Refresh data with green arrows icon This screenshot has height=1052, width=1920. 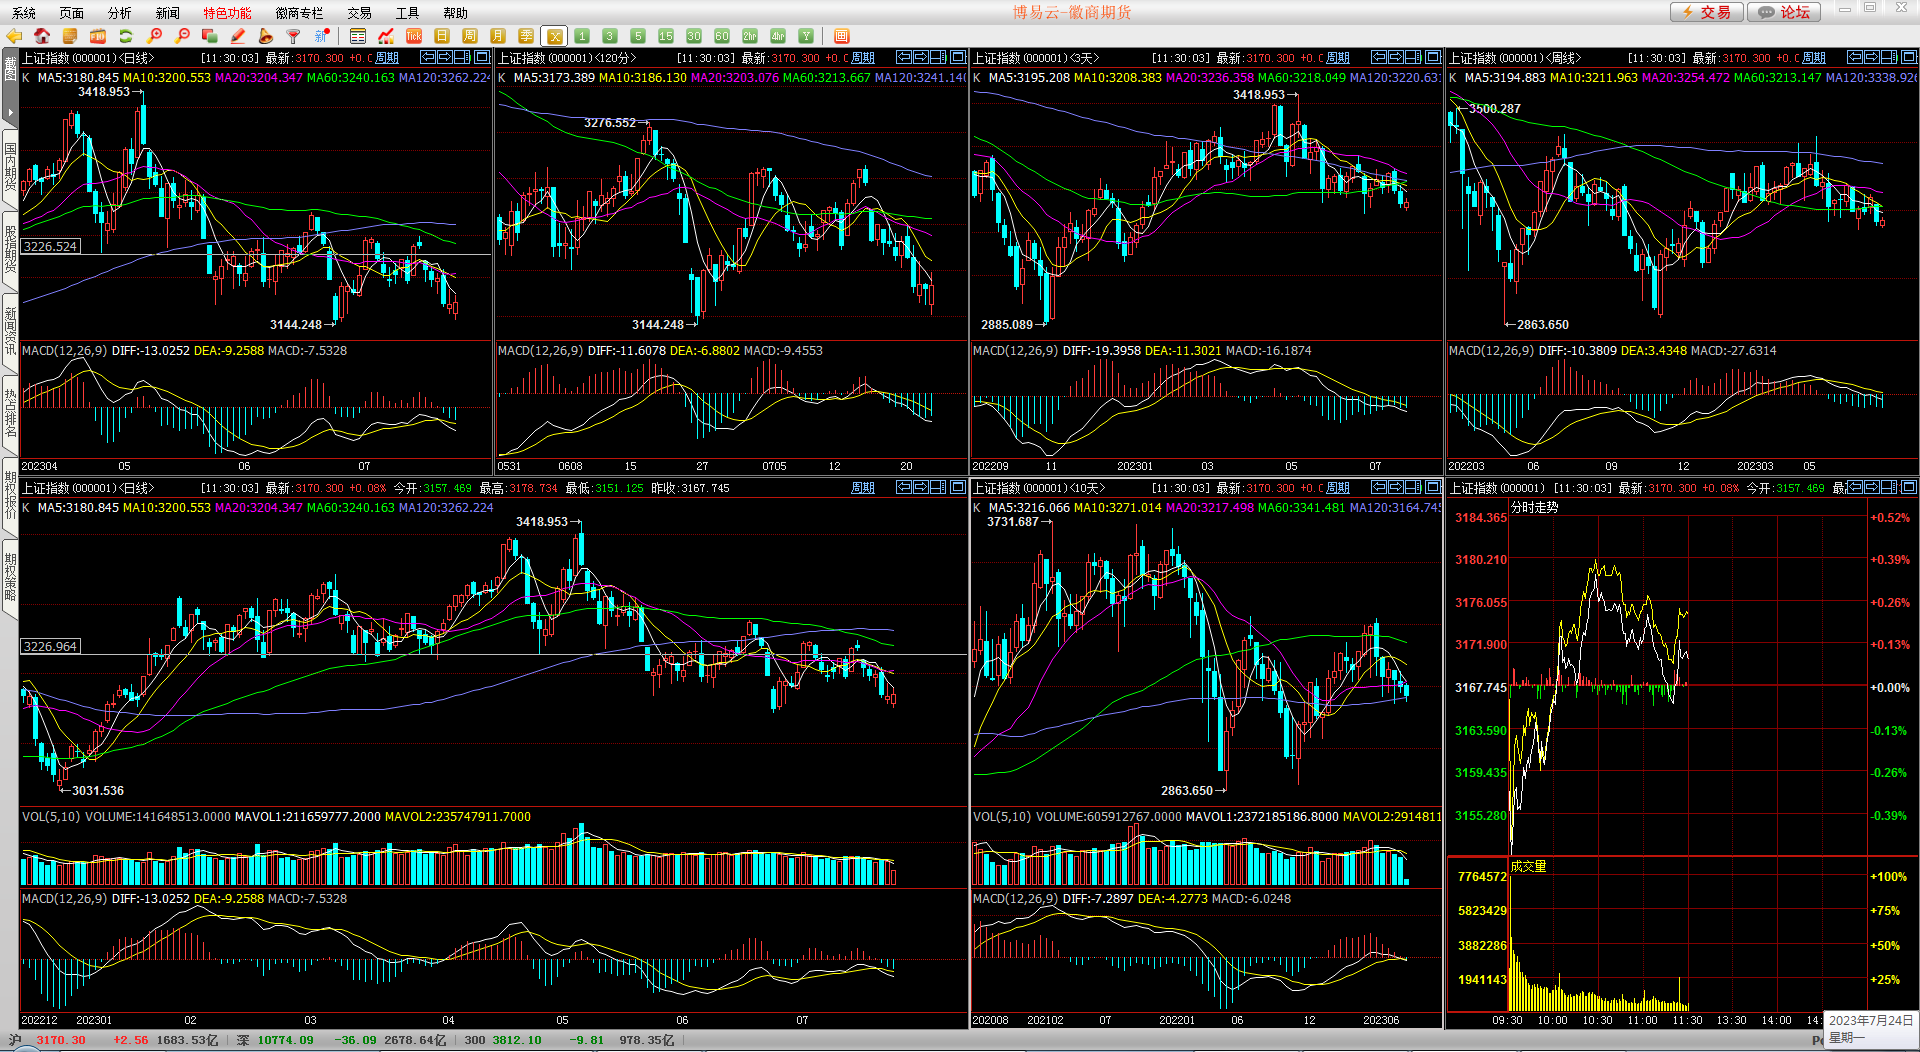(126, 36)
